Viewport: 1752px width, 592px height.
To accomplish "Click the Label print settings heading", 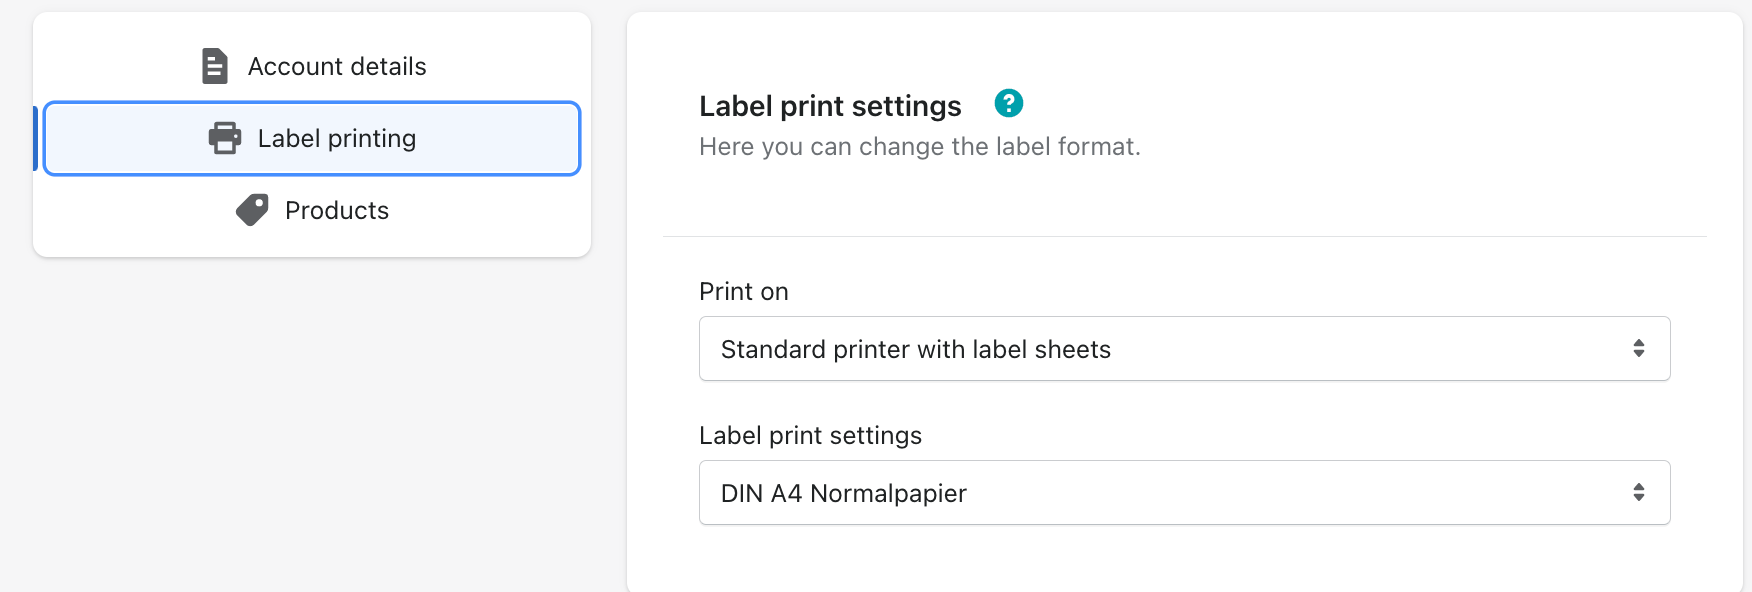I will 830,106.
